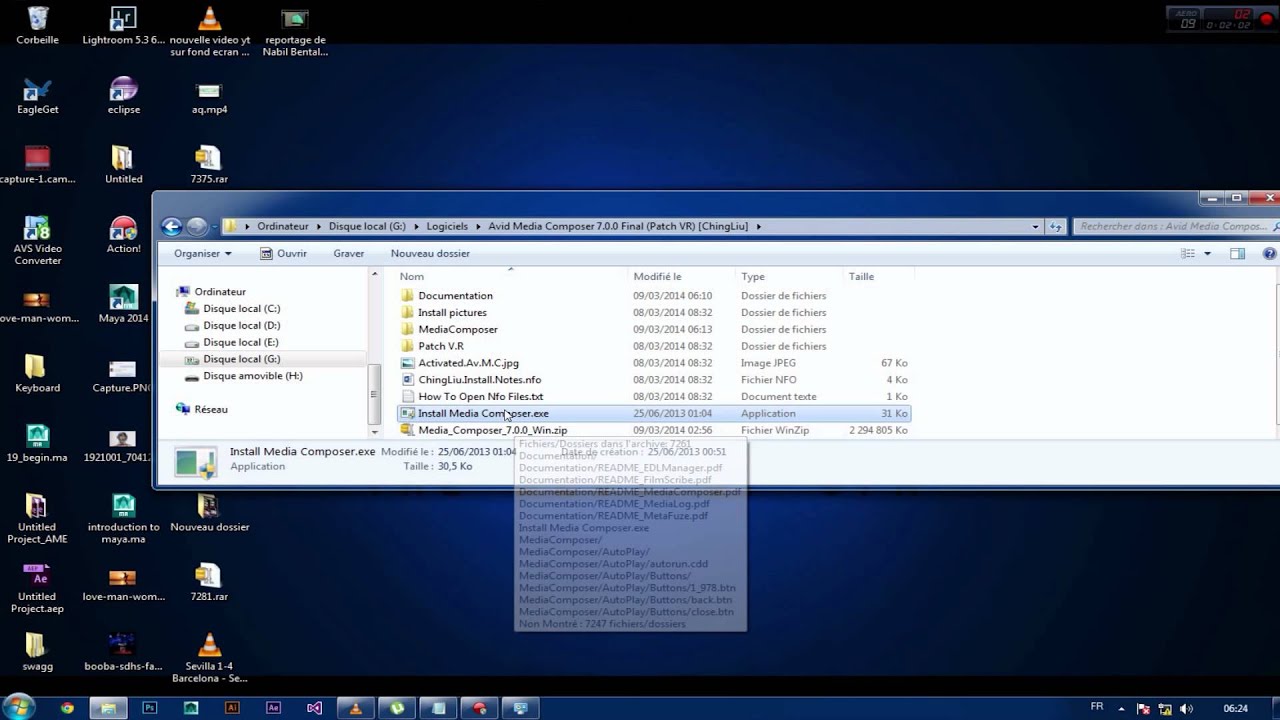Refresh the folder via address bar refresh icon
Viewport: 1280px width, 720px height.
pyautogui.click(x=1055, y=227)
